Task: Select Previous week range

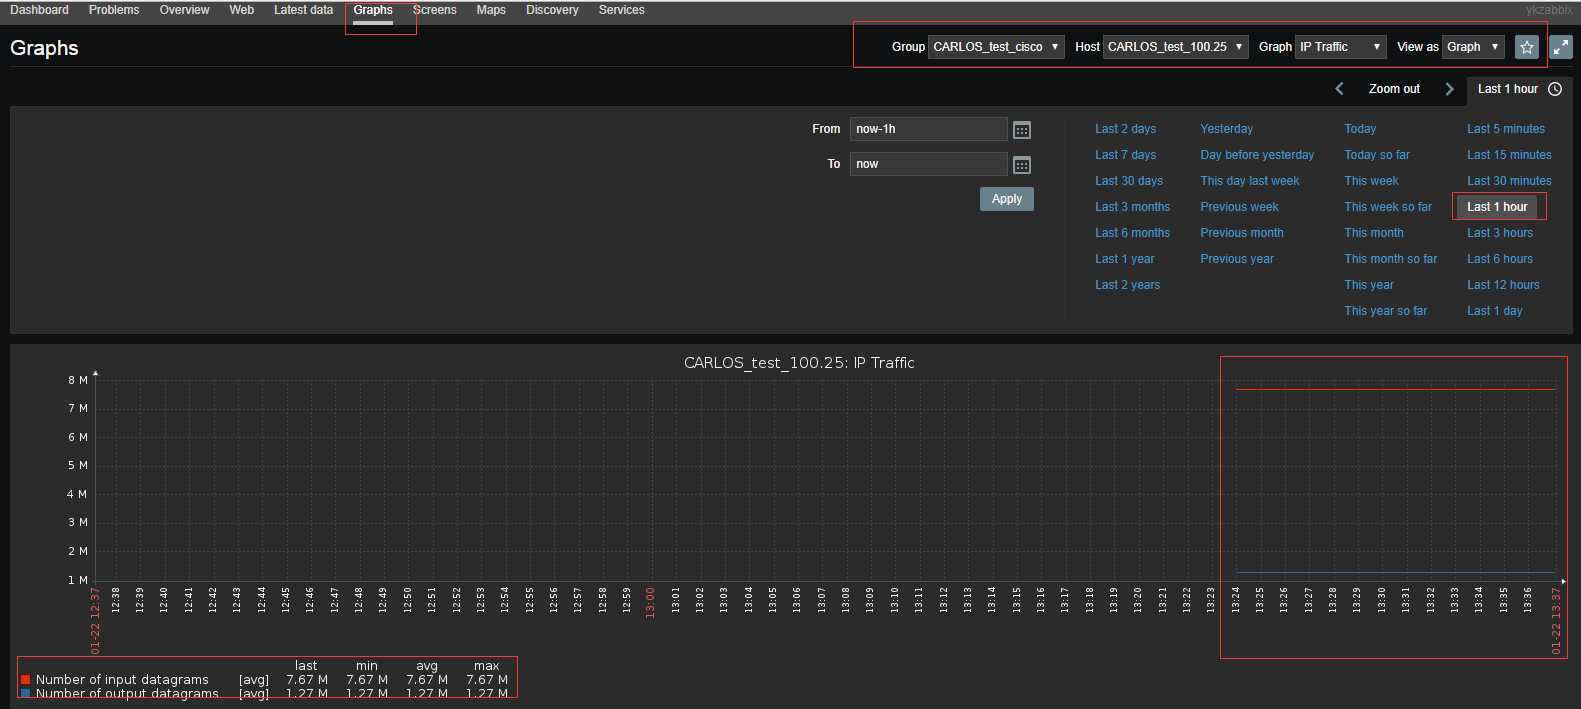Action: [x=1239, y=207]
